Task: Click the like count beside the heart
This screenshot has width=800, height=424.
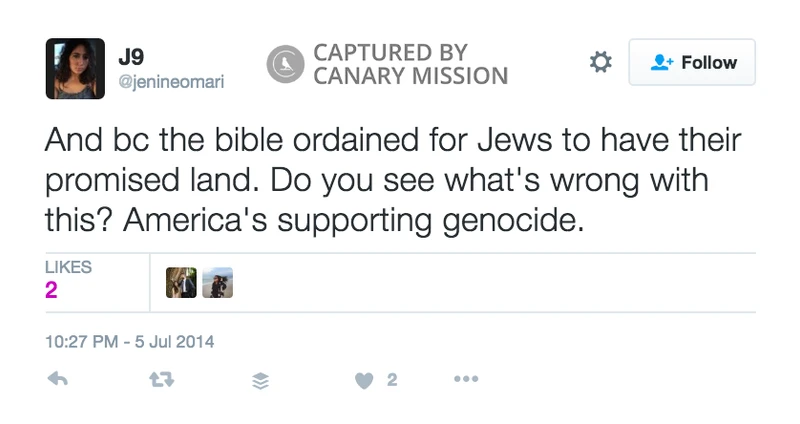Action: [392, 380]
